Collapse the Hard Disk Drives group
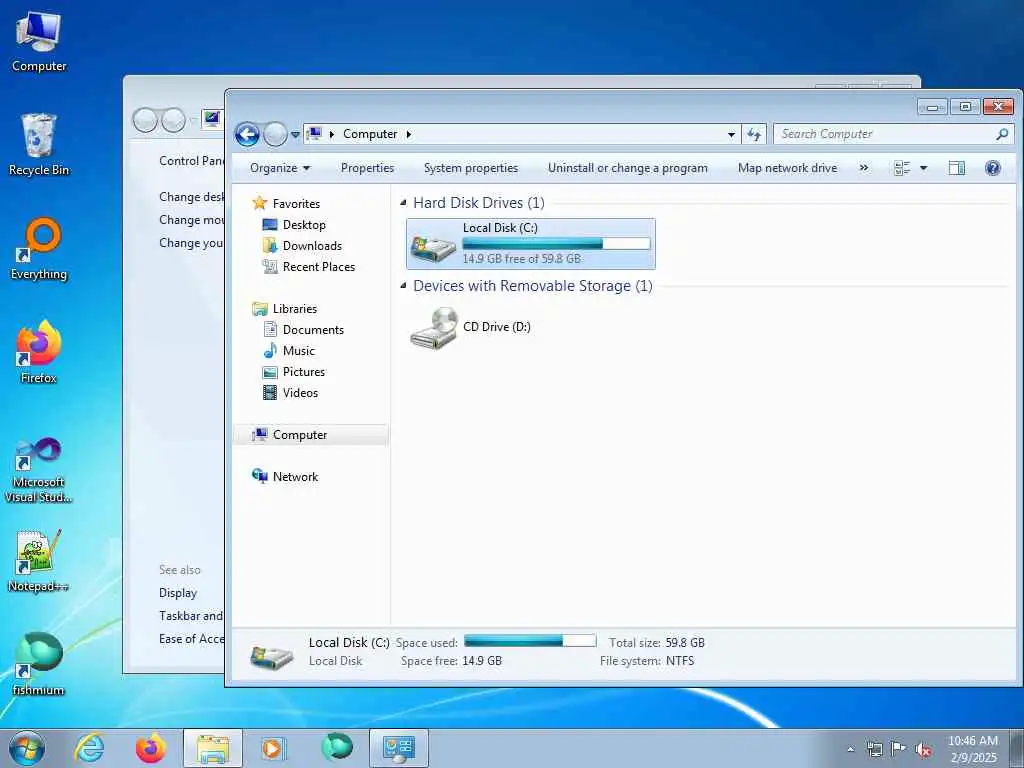The height and width of the screenshot is (768, 1024). pos(403,203)
